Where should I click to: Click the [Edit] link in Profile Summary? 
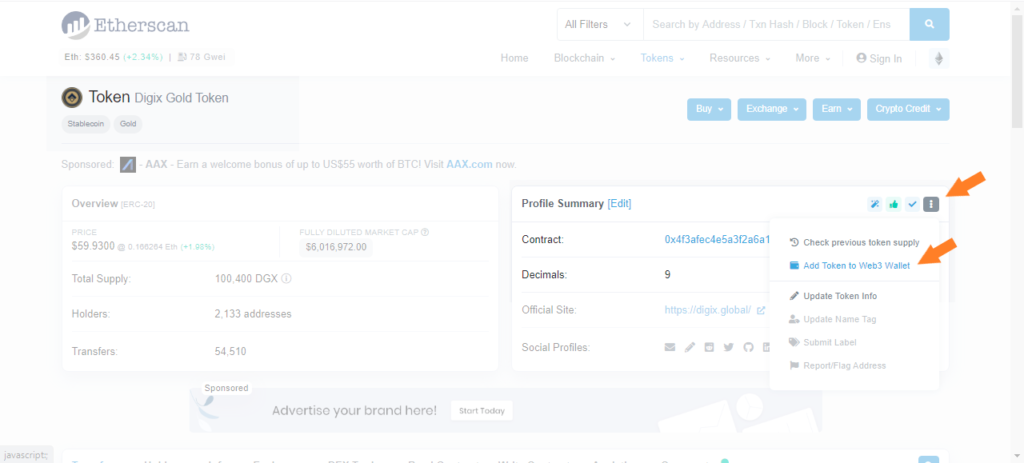619,204
